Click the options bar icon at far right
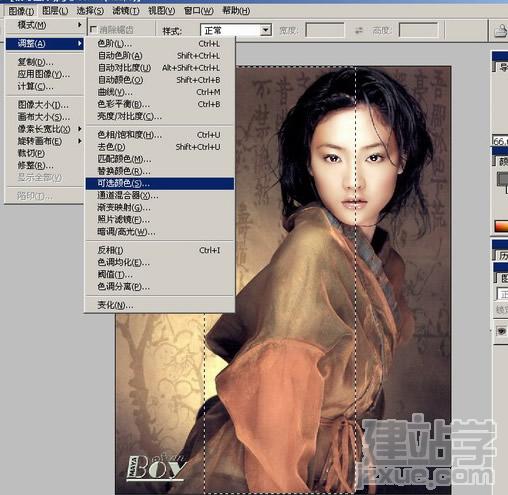 coord(501,31)
